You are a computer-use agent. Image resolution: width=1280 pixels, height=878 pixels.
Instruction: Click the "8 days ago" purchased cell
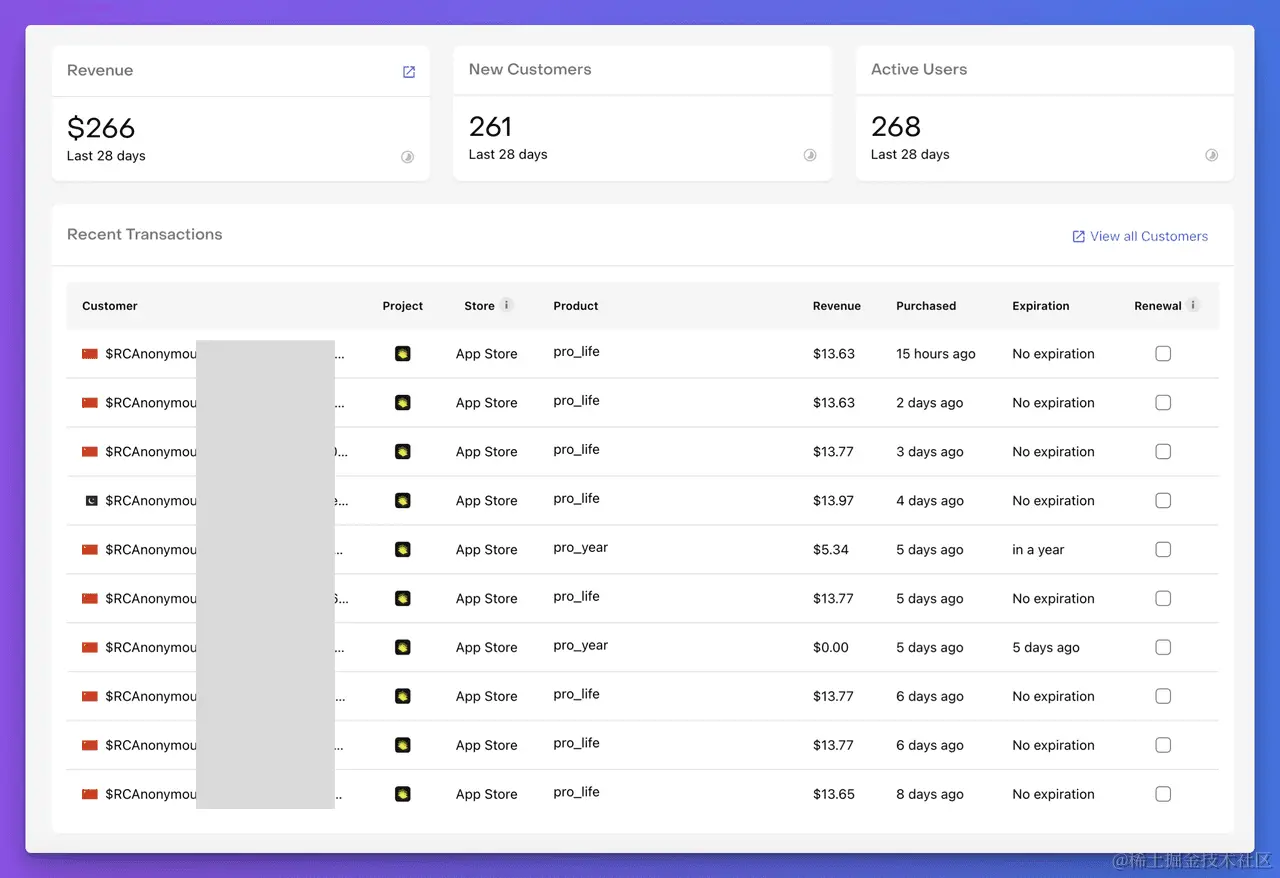[x=930, y=795]
